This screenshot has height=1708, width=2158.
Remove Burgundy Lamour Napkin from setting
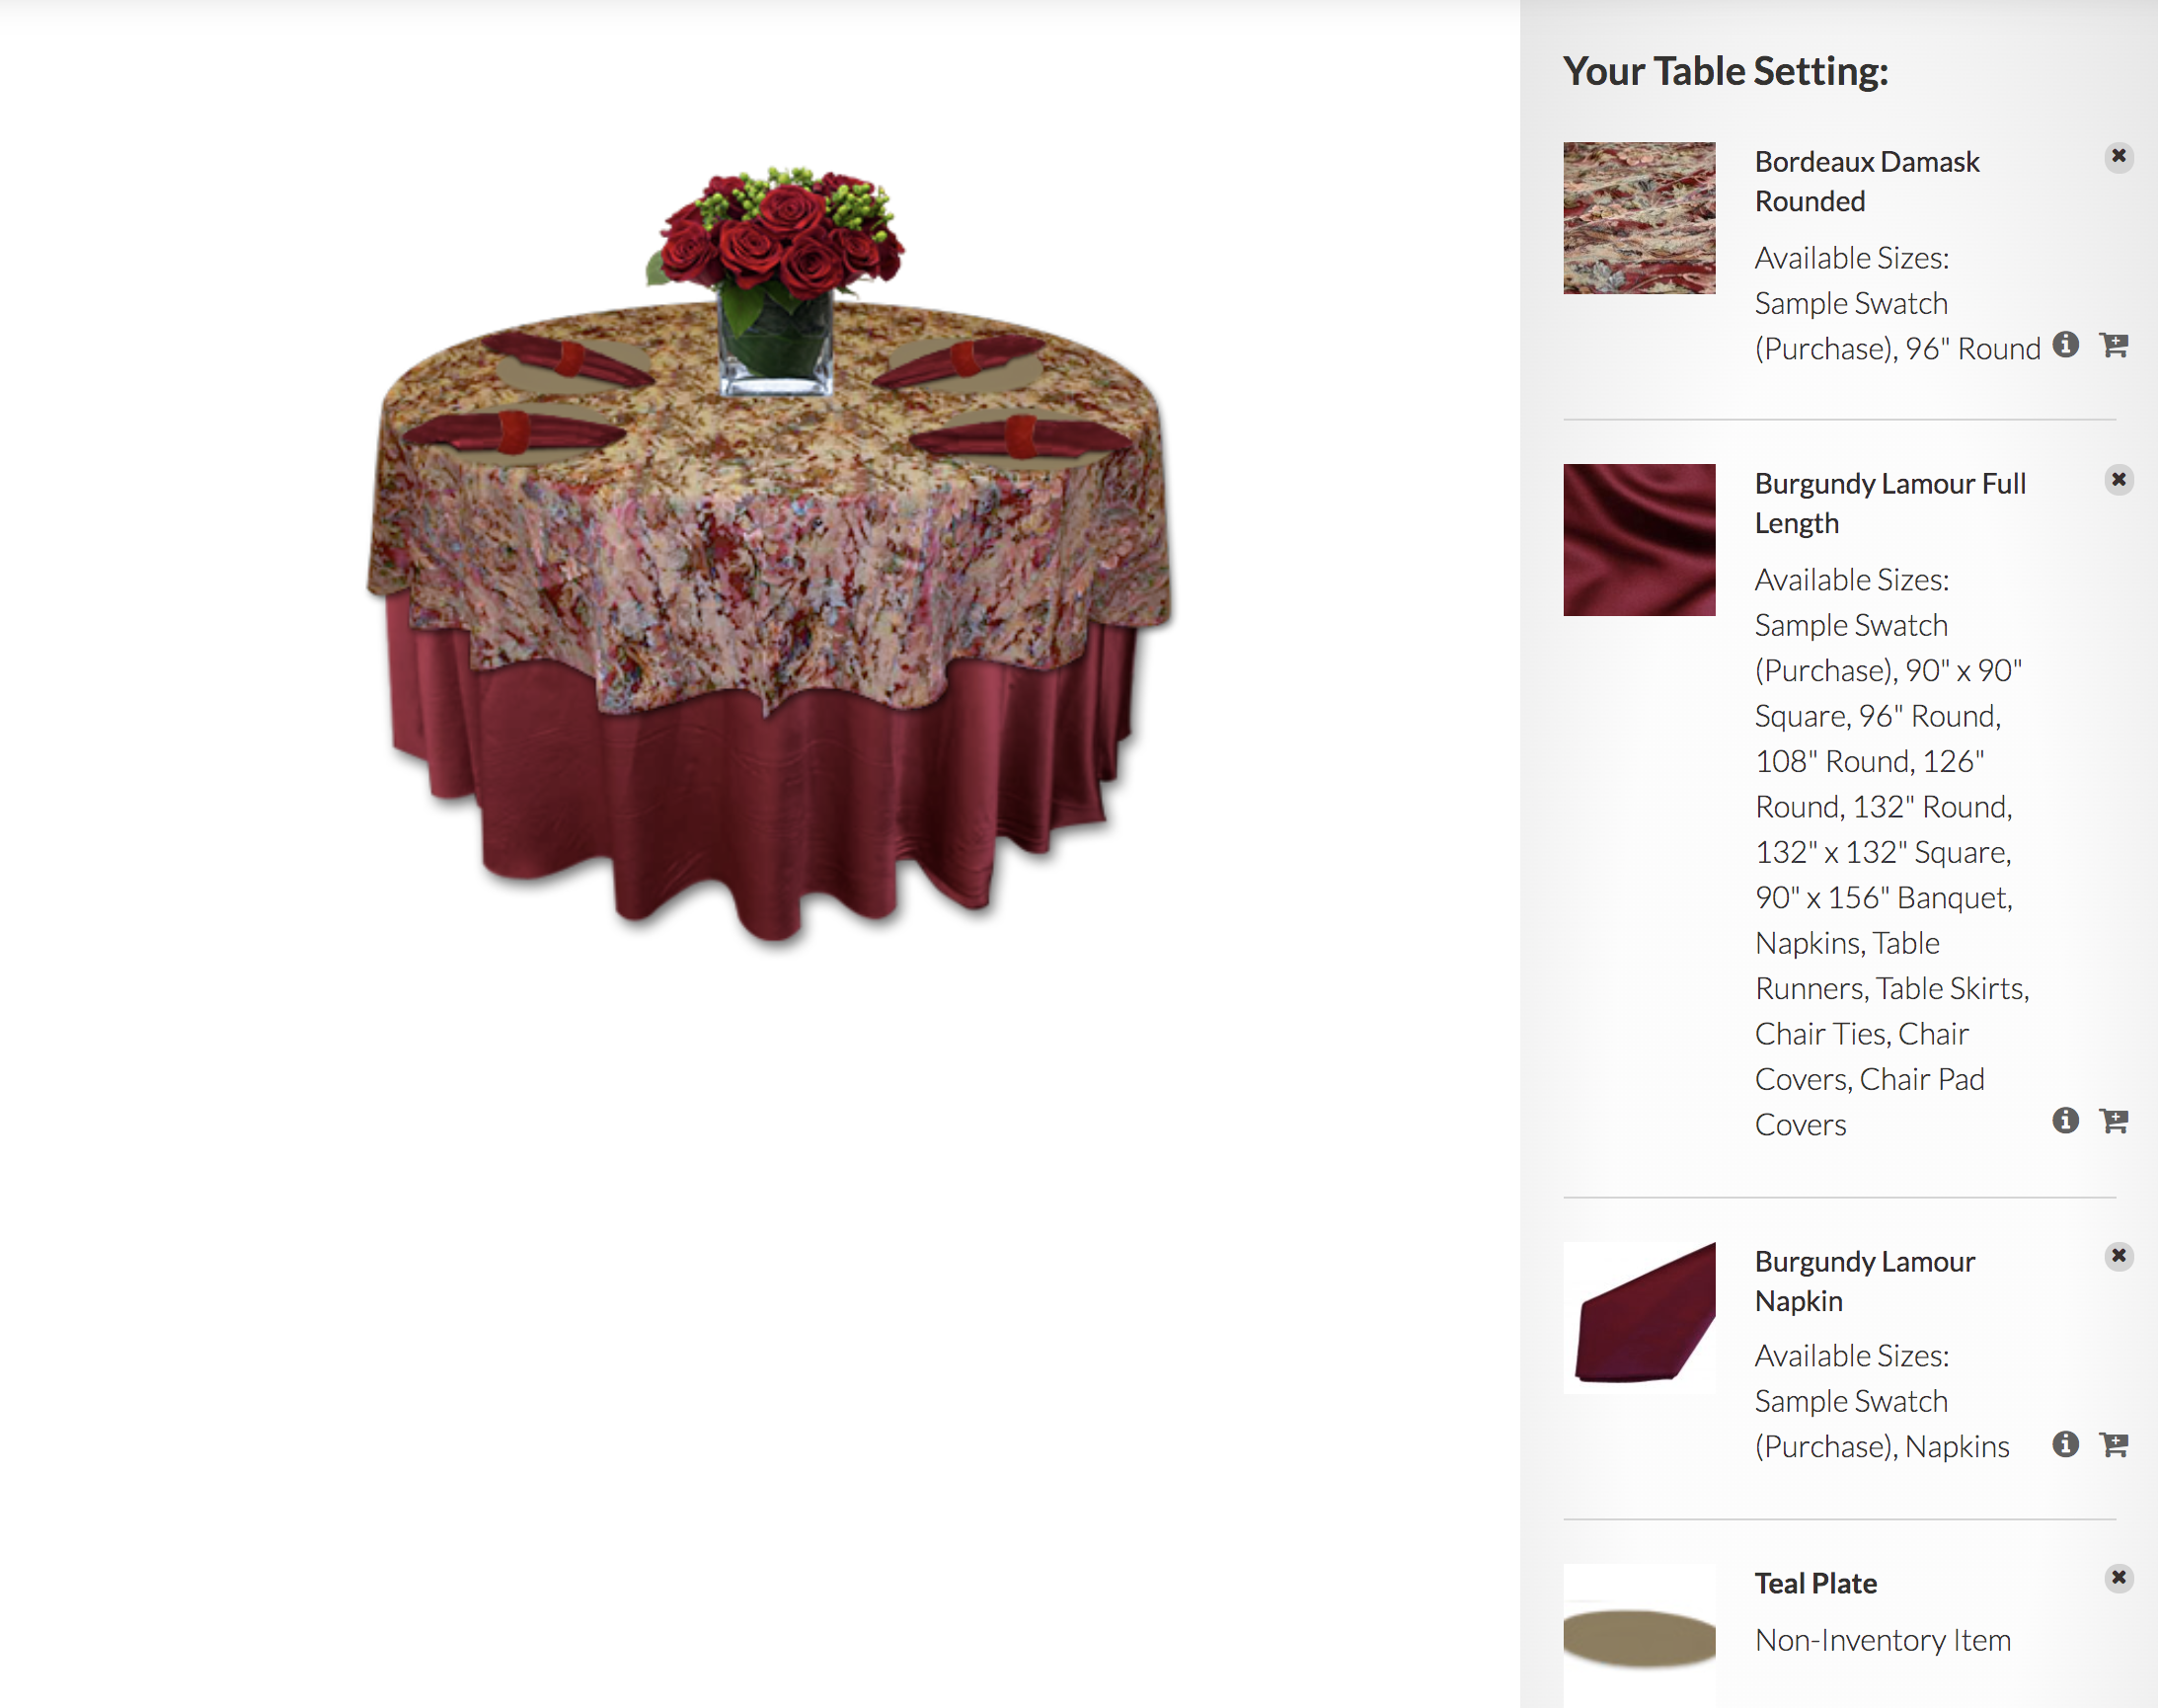(x=2118, y=1256)
